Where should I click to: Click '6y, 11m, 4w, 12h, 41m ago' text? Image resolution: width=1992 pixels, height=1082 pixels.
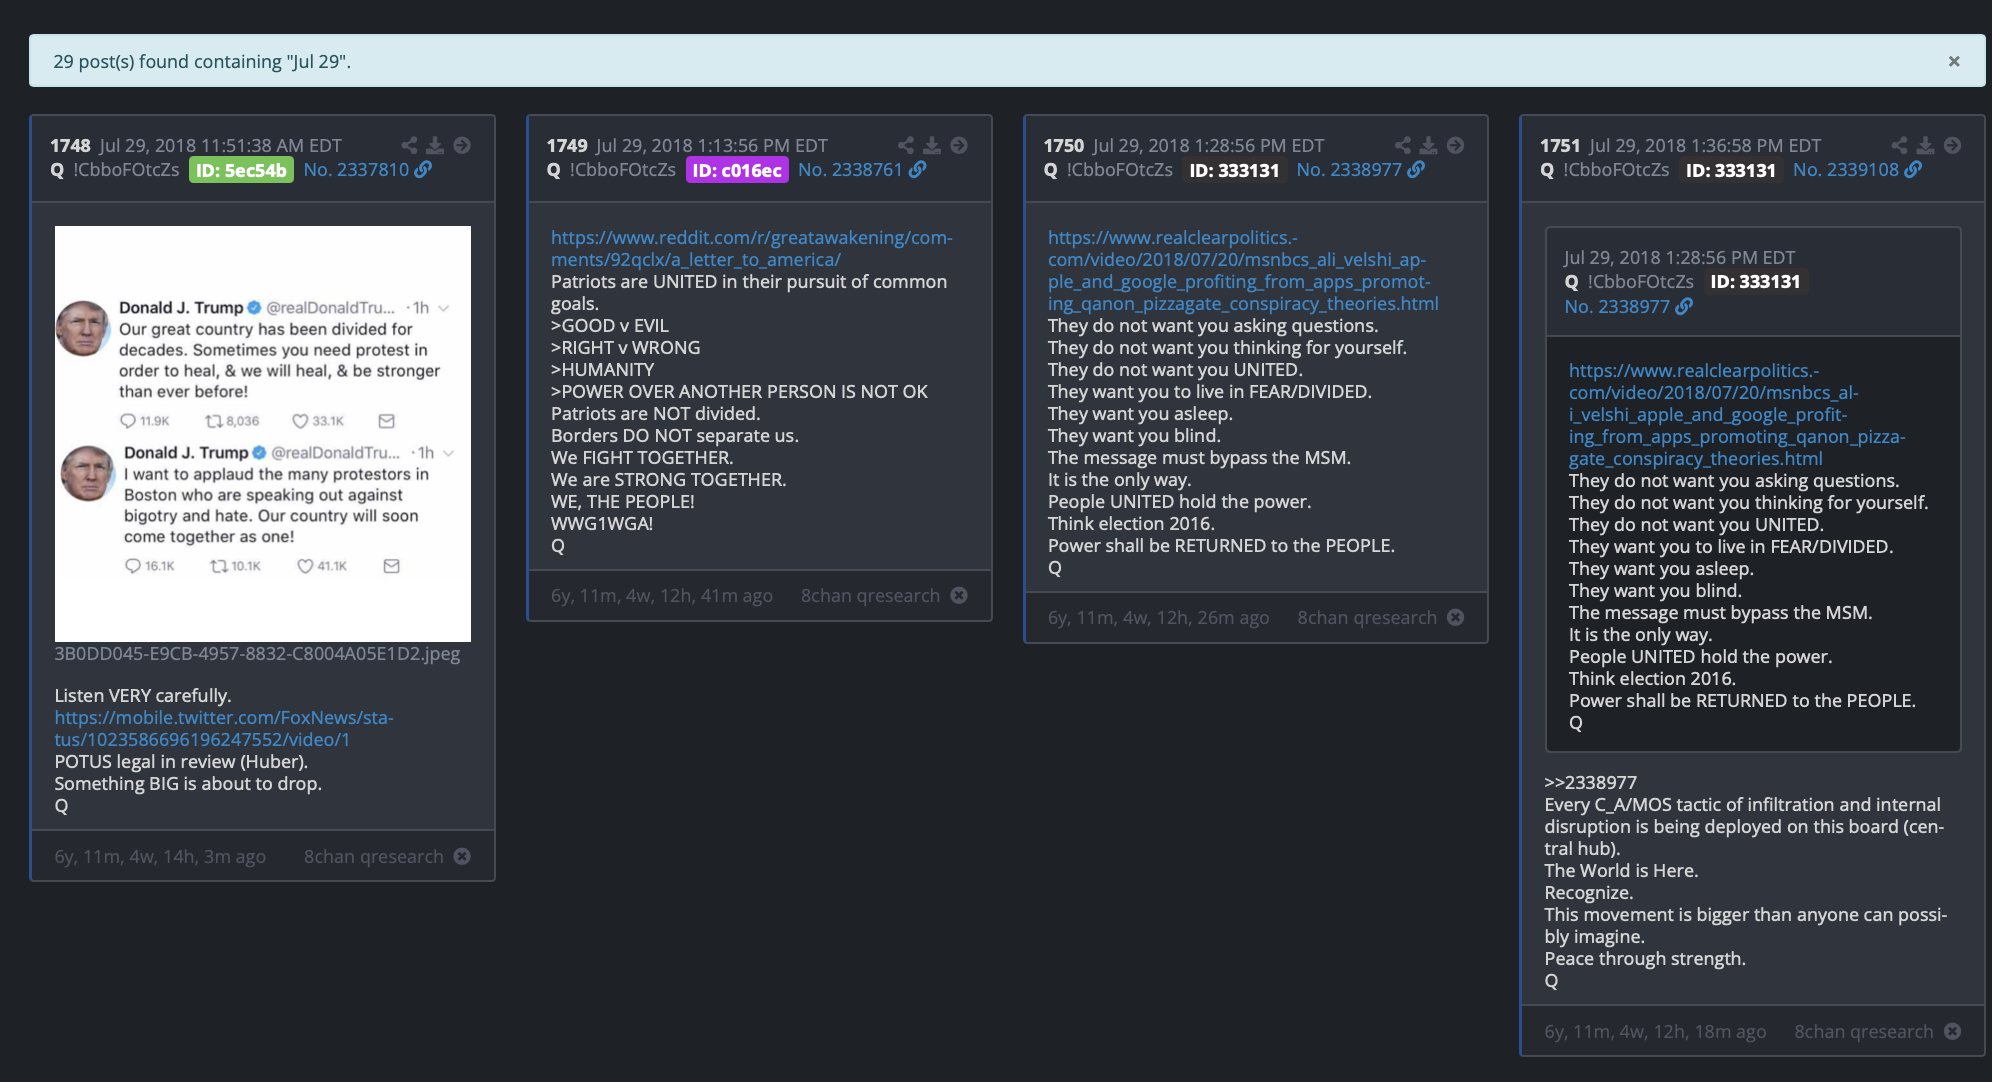coord(662,595)
